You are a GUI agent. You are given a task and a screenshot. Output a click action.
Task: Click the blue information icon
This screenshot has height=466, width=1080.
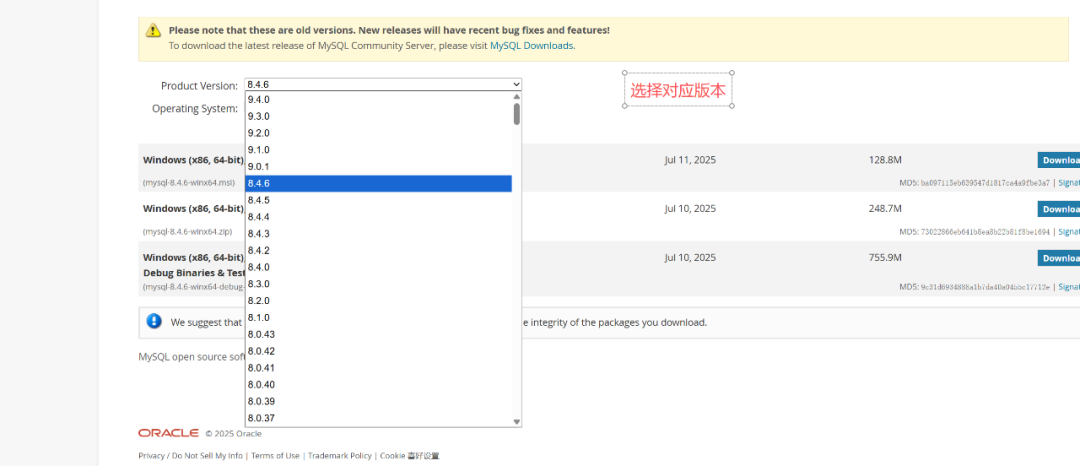click(x=154, y=321)
